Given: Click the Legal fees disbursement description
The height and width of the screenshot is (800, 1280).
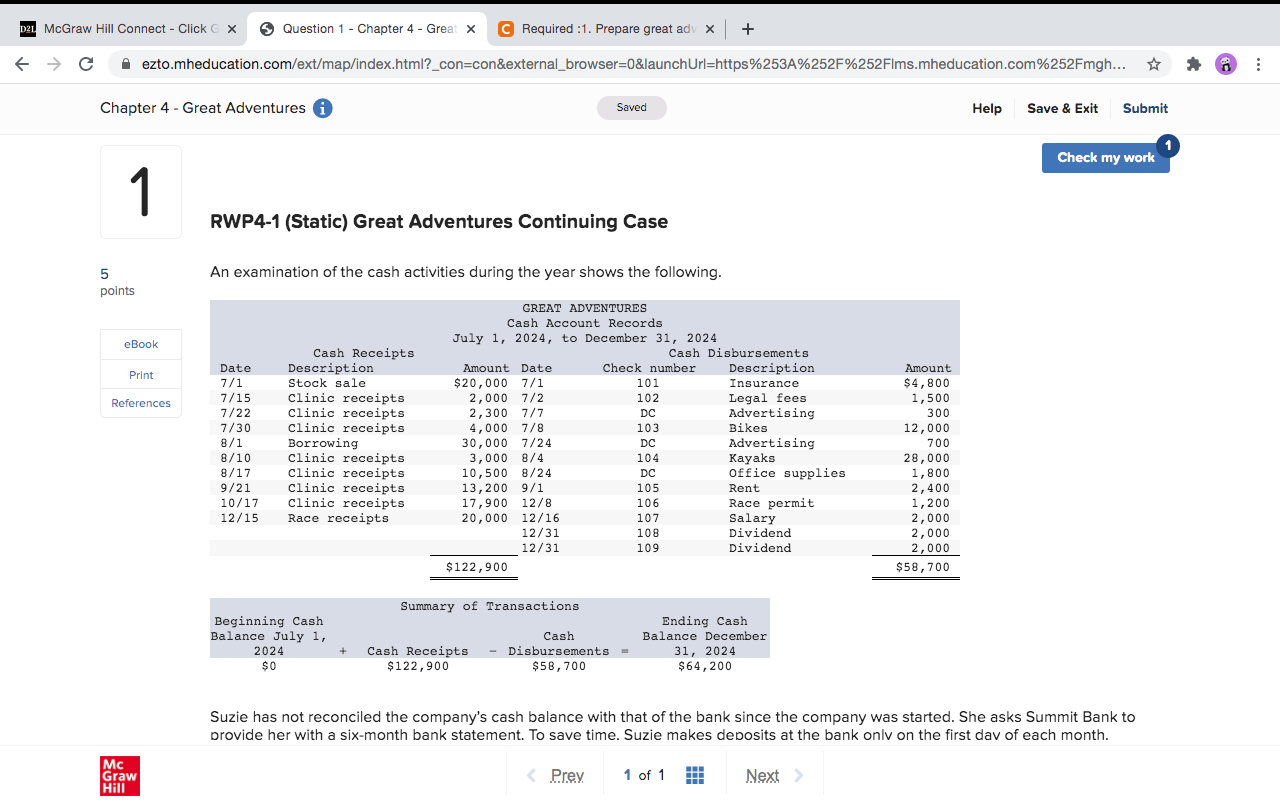Looking at the screenshot, I should point(768,398).
